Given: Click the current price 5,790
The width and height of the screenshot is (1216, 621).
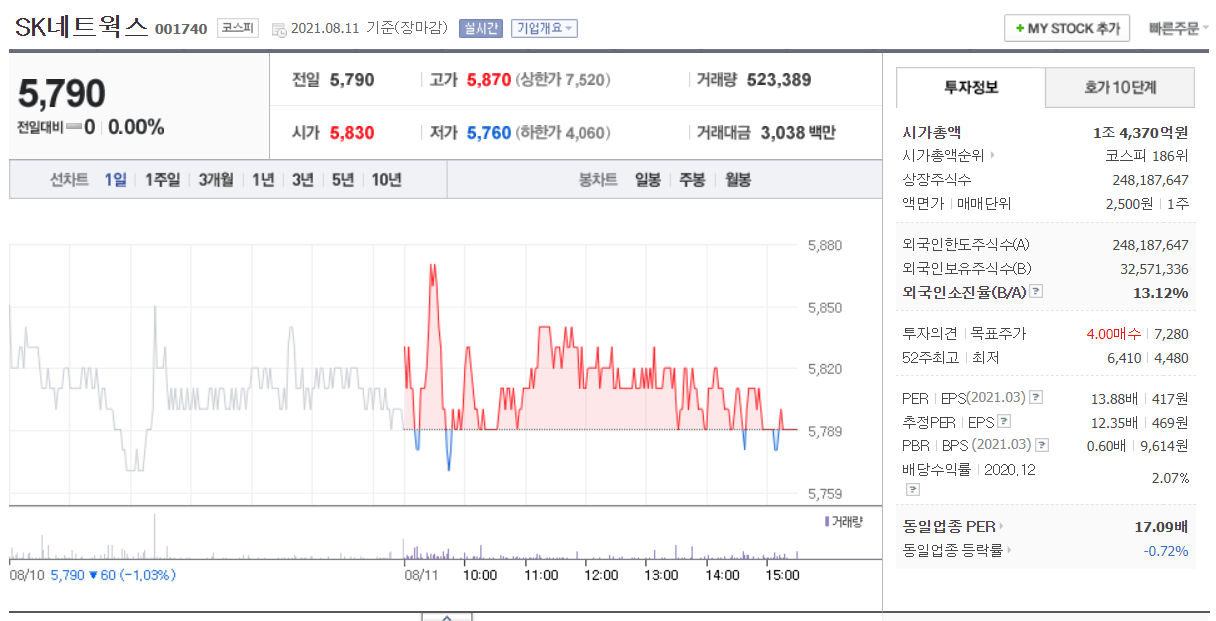Looking at the screenshot, I should (x=62, y=93).
